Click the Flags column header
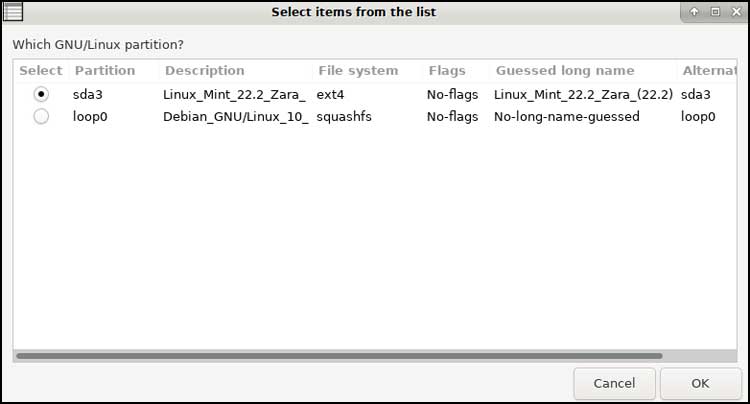The width and height of the screenshot is (750, 404). click(x=447, y=71)
